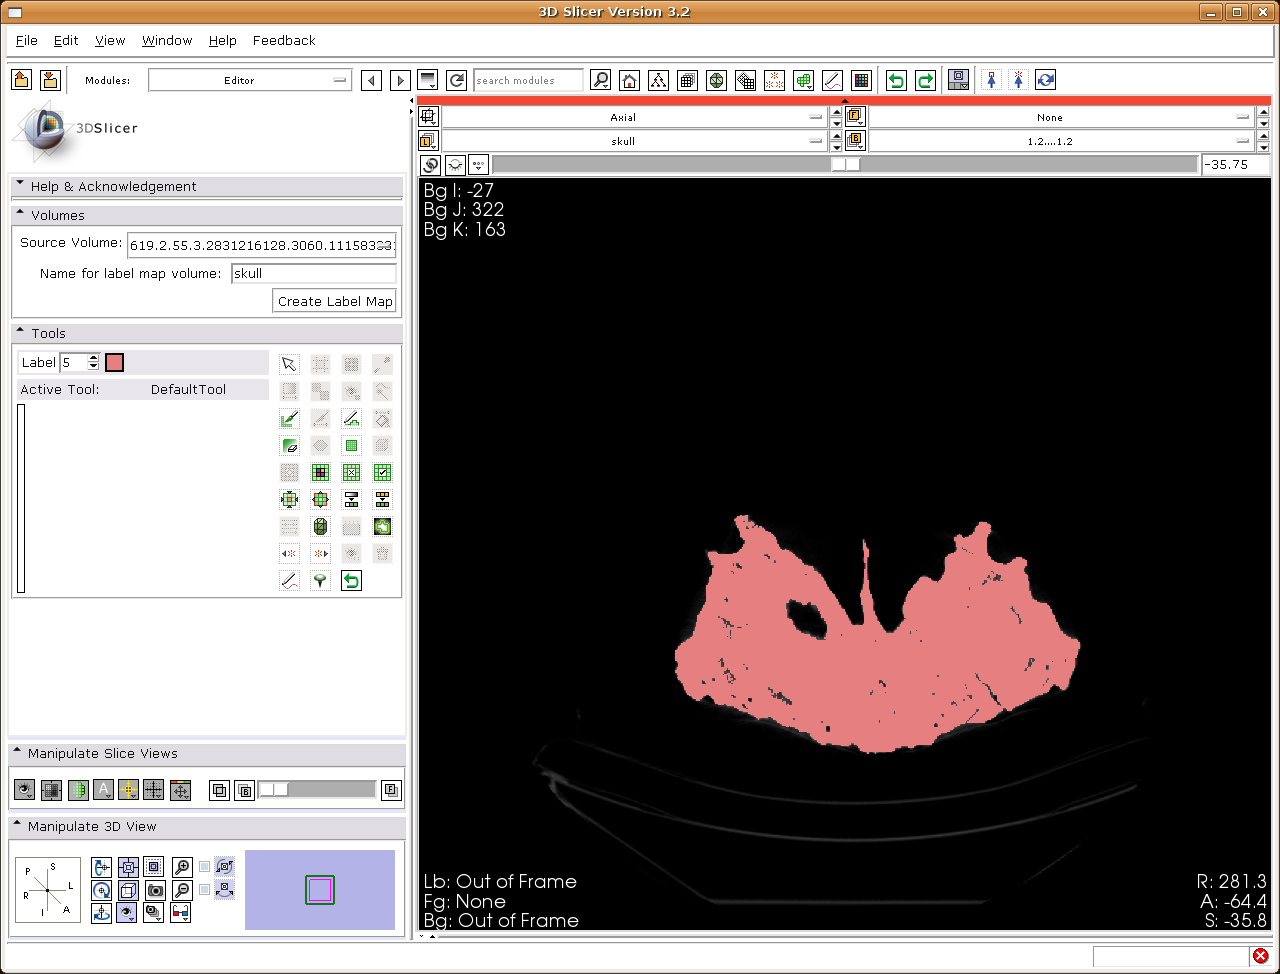Redo with the green toolbar arrow
Image resolution: width=1280 pixels, height=974 pixels.
click(x=925, y=80)
